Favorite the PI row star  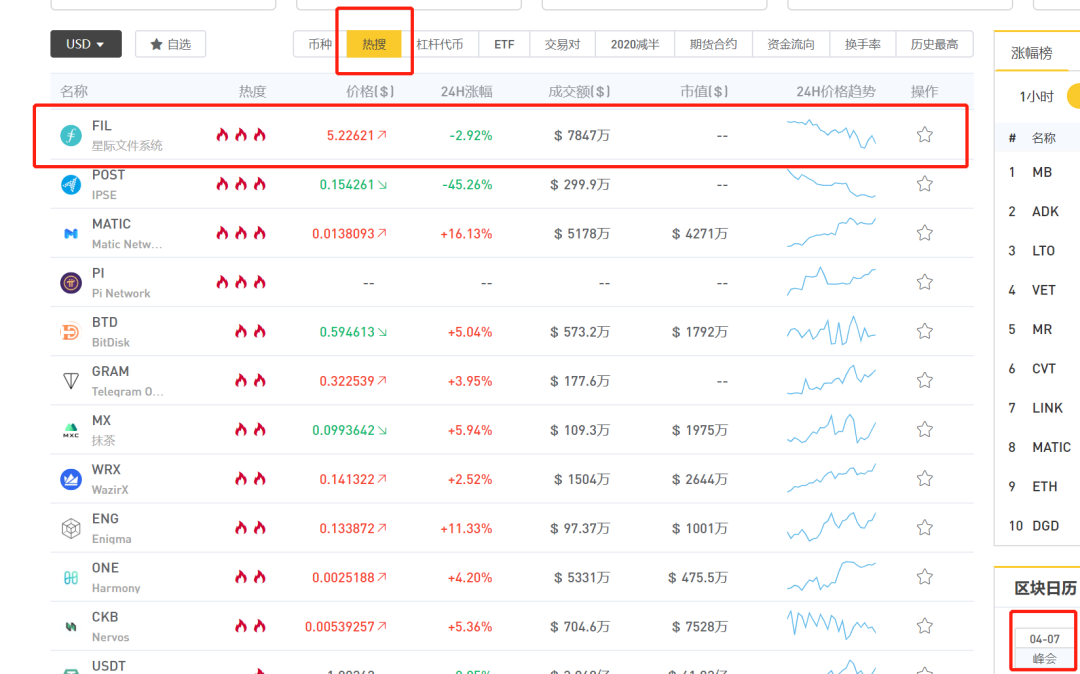tap(925, 282)
